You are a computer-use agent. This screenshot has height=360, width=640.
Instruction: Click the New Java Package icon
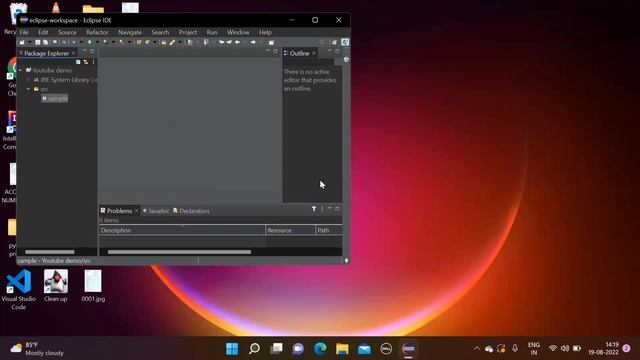tap(139, 42)
